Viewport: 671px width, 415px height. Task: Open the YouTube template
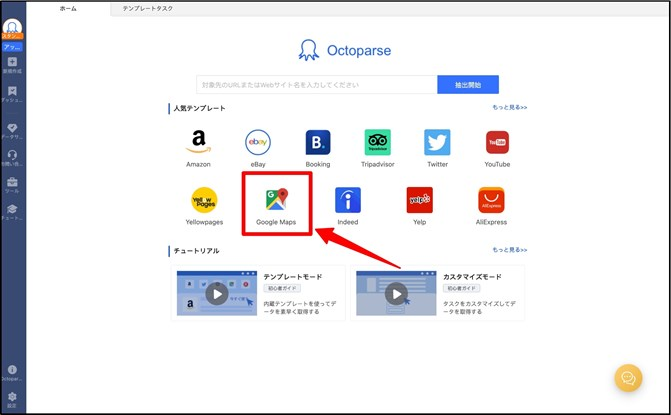[x=497, y=148]
